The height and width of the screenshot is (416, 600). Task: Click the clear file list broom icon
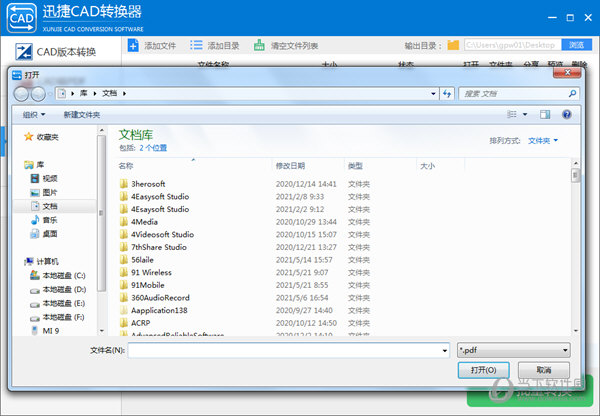click(x=259, y=46)
